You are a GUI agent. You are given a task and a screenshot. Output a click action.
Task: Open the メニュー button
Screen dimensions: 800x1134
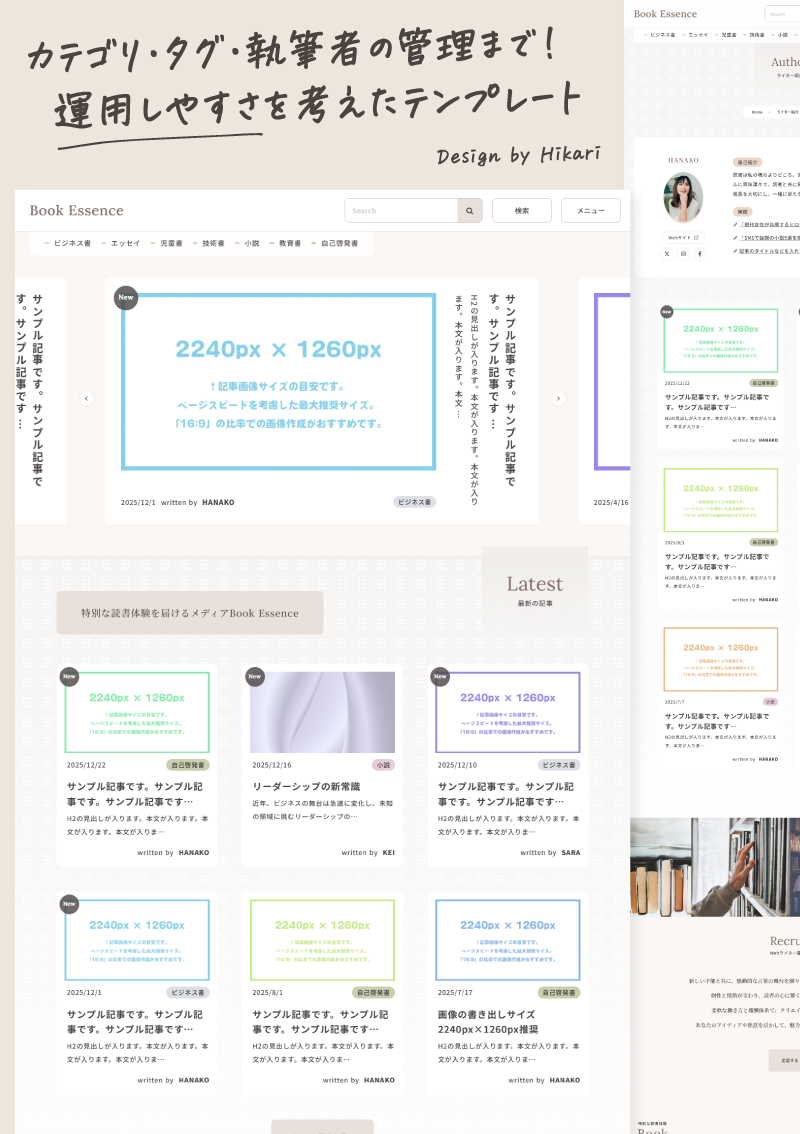point(590,210)
